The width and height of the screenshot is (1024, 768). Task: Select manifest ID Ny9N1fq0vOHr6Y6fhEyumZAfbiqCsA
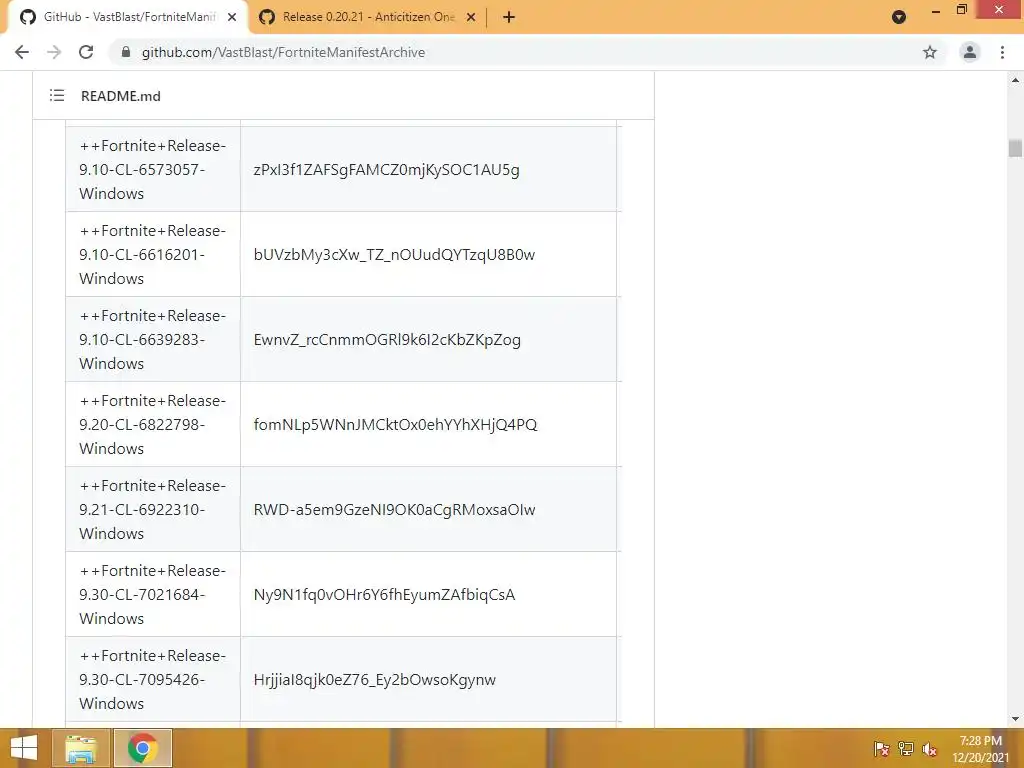click(x=385, y=594)
